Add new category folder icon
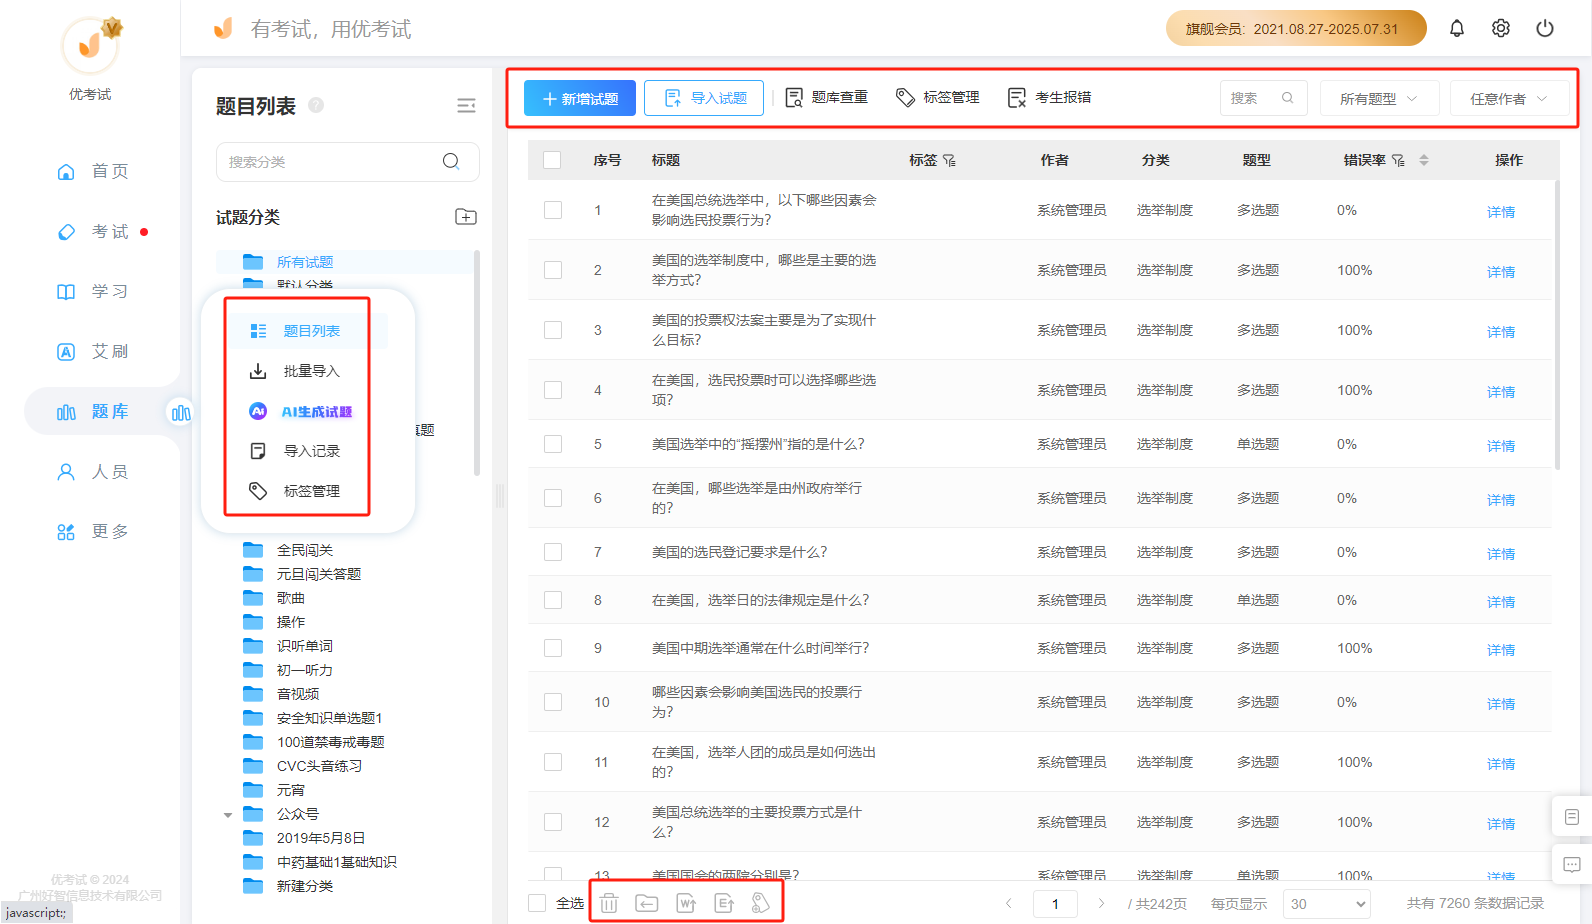Screen dimensions: 1592x924 click(466, 217)
